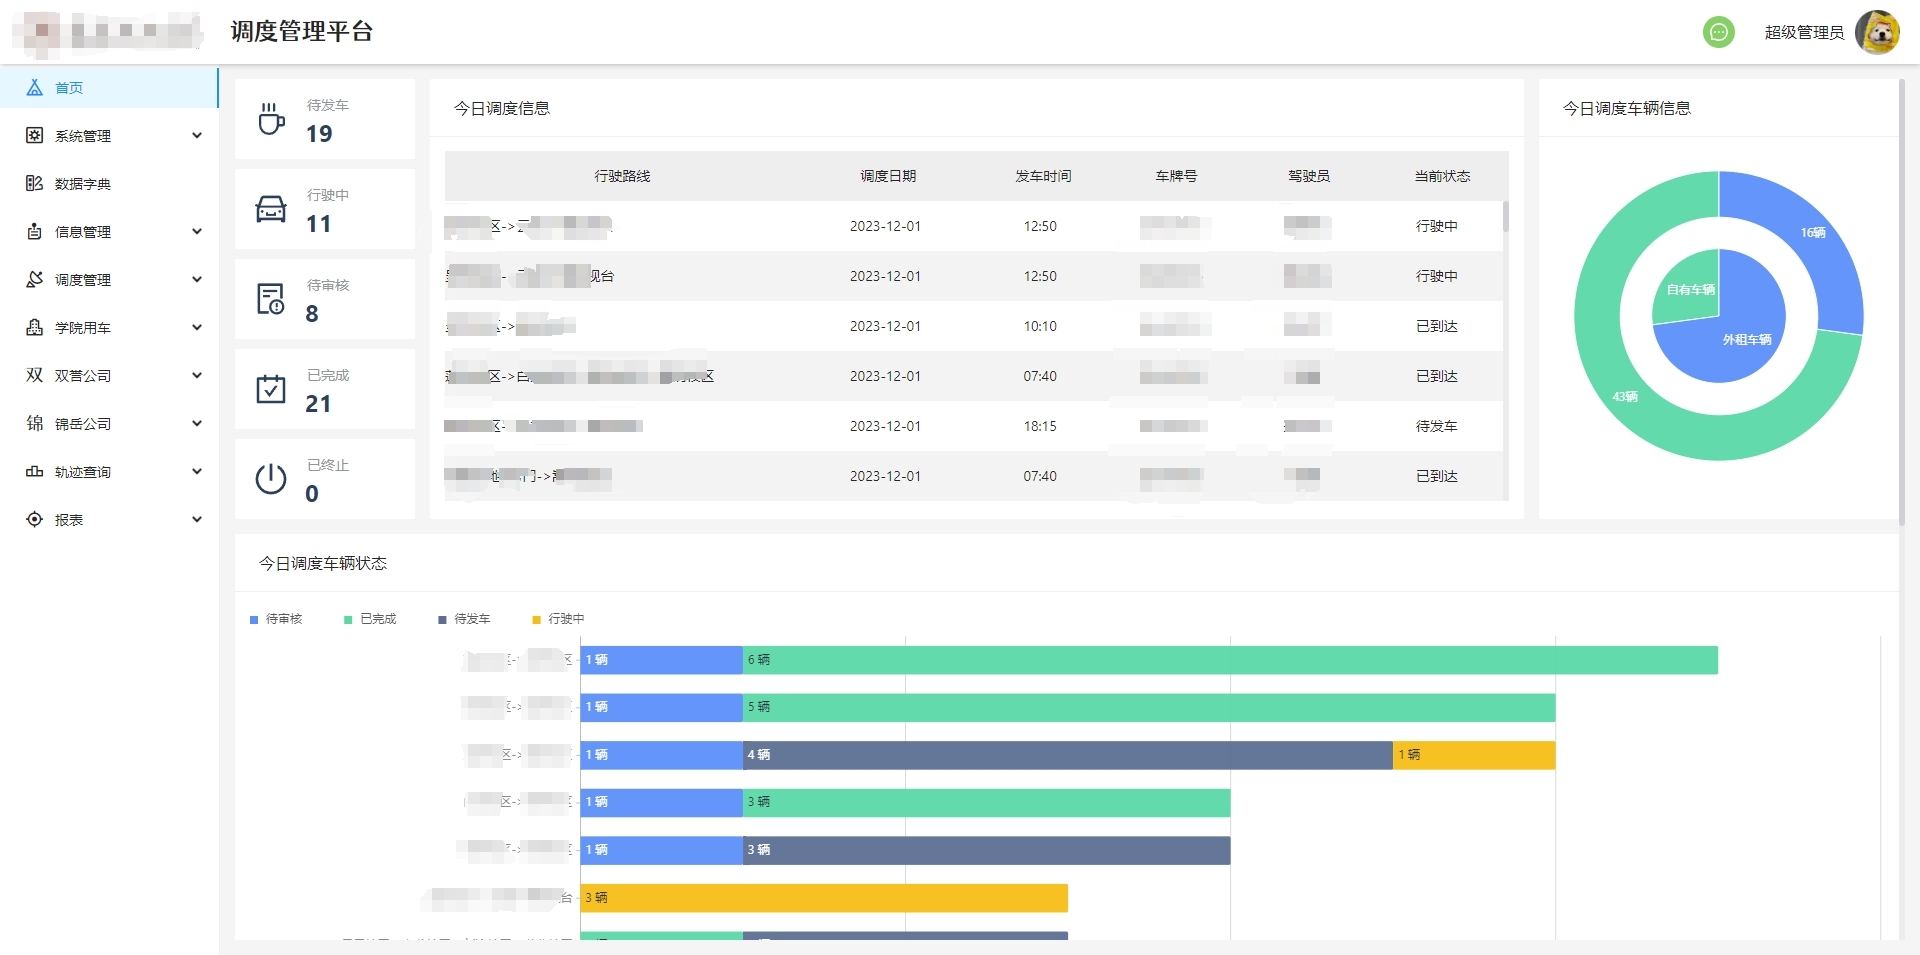Select the 报表 menu label

pos(69,520)
